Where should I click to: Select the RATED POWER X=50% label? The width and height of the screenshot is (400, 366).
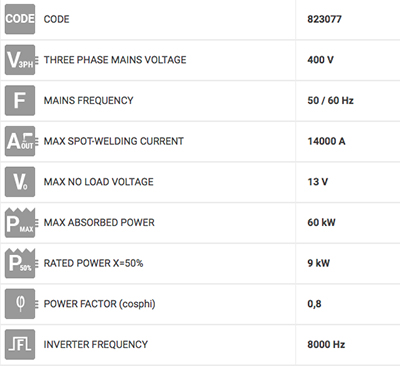pos(93,263)
